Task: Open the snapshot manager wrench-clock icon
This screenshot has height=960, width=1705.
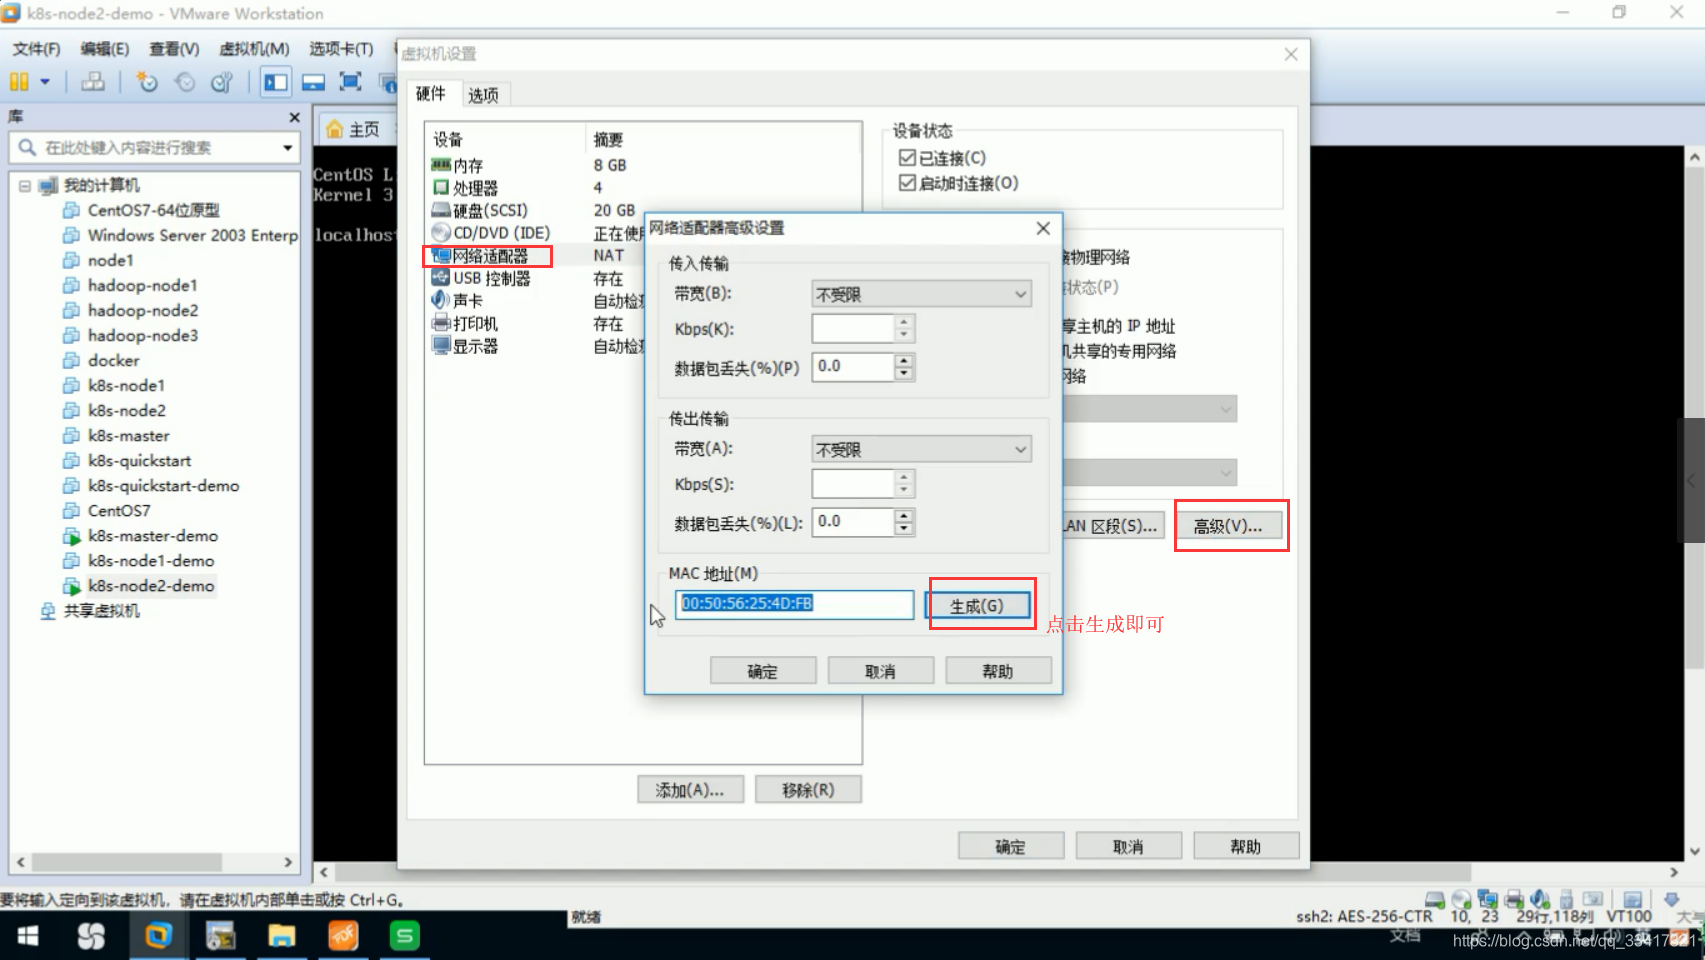Action: click(222, 82)
